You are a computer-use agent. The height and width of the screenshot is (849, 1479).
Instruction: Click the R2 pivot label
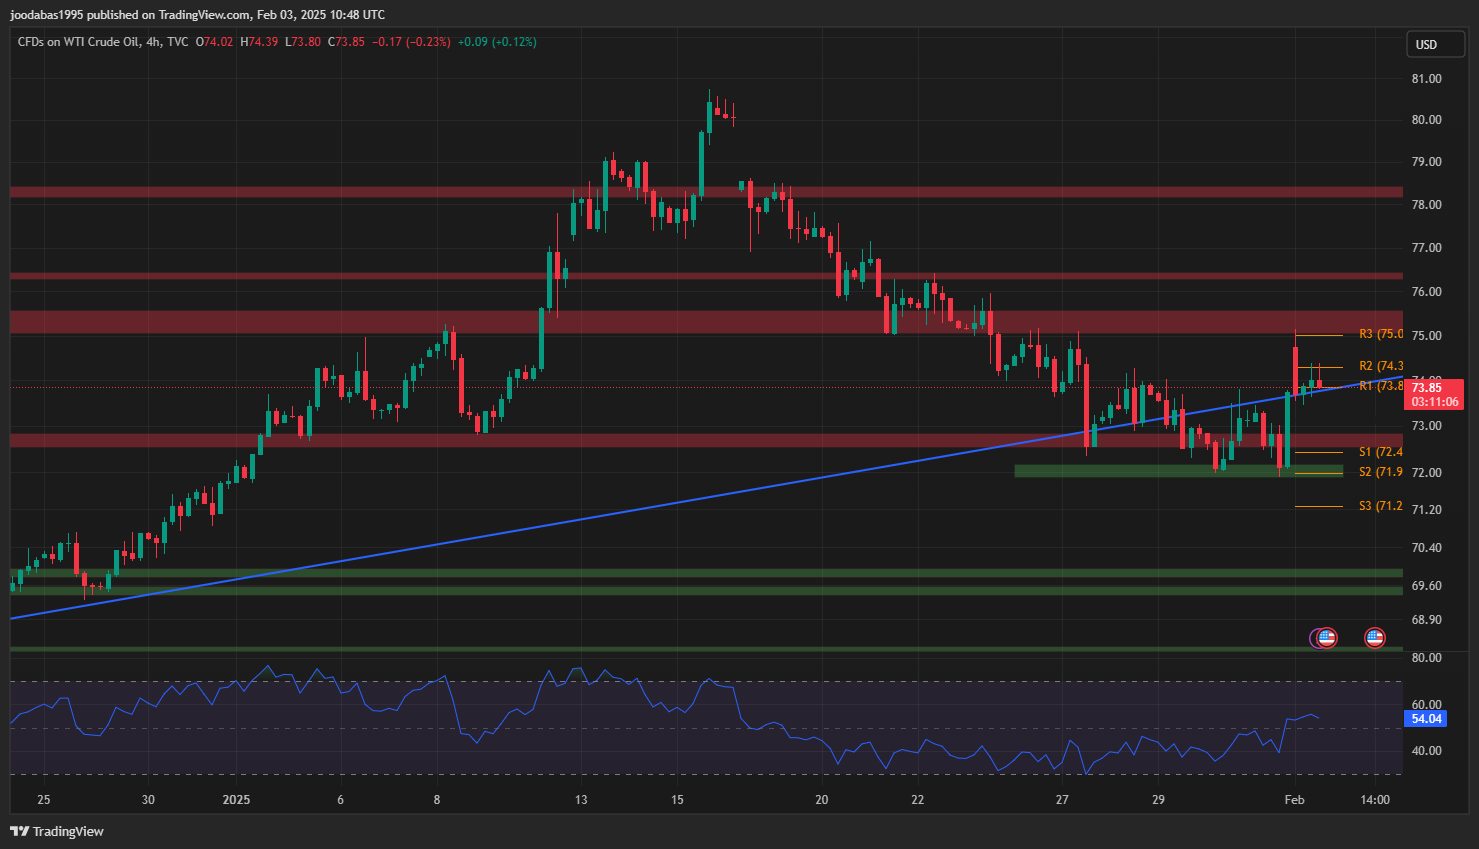point(1380,366)
